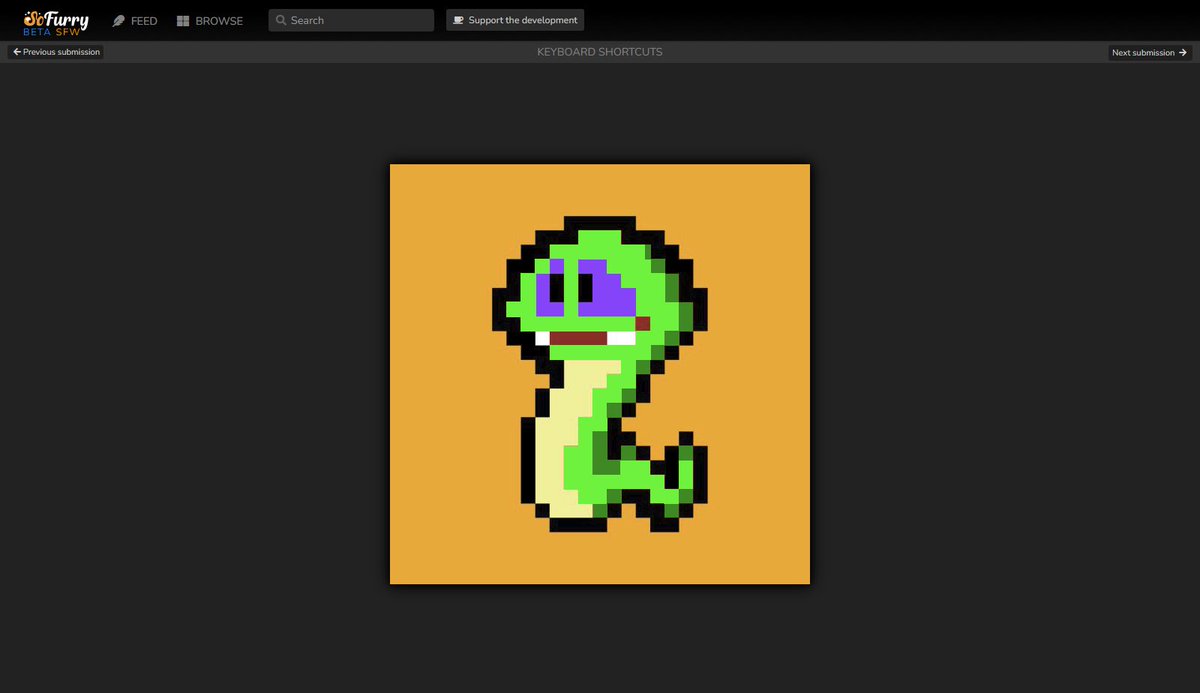Screen dimensions: 1200x693
Task: Click the magnifier icon in Search box
Action: (281, 20)
